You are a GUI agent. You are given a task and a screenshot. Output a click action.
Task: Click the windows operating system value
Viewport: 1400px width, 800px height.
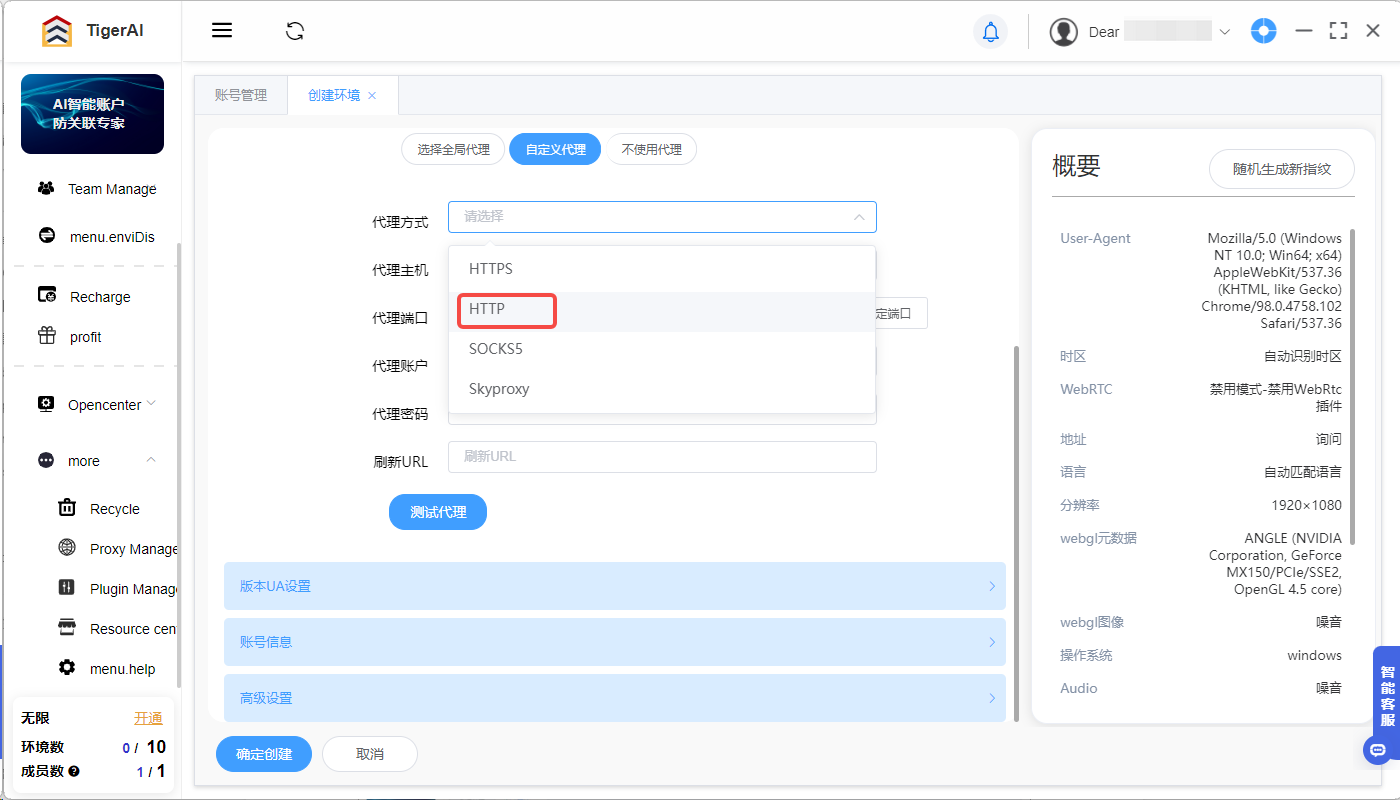tap(1314, 655)
